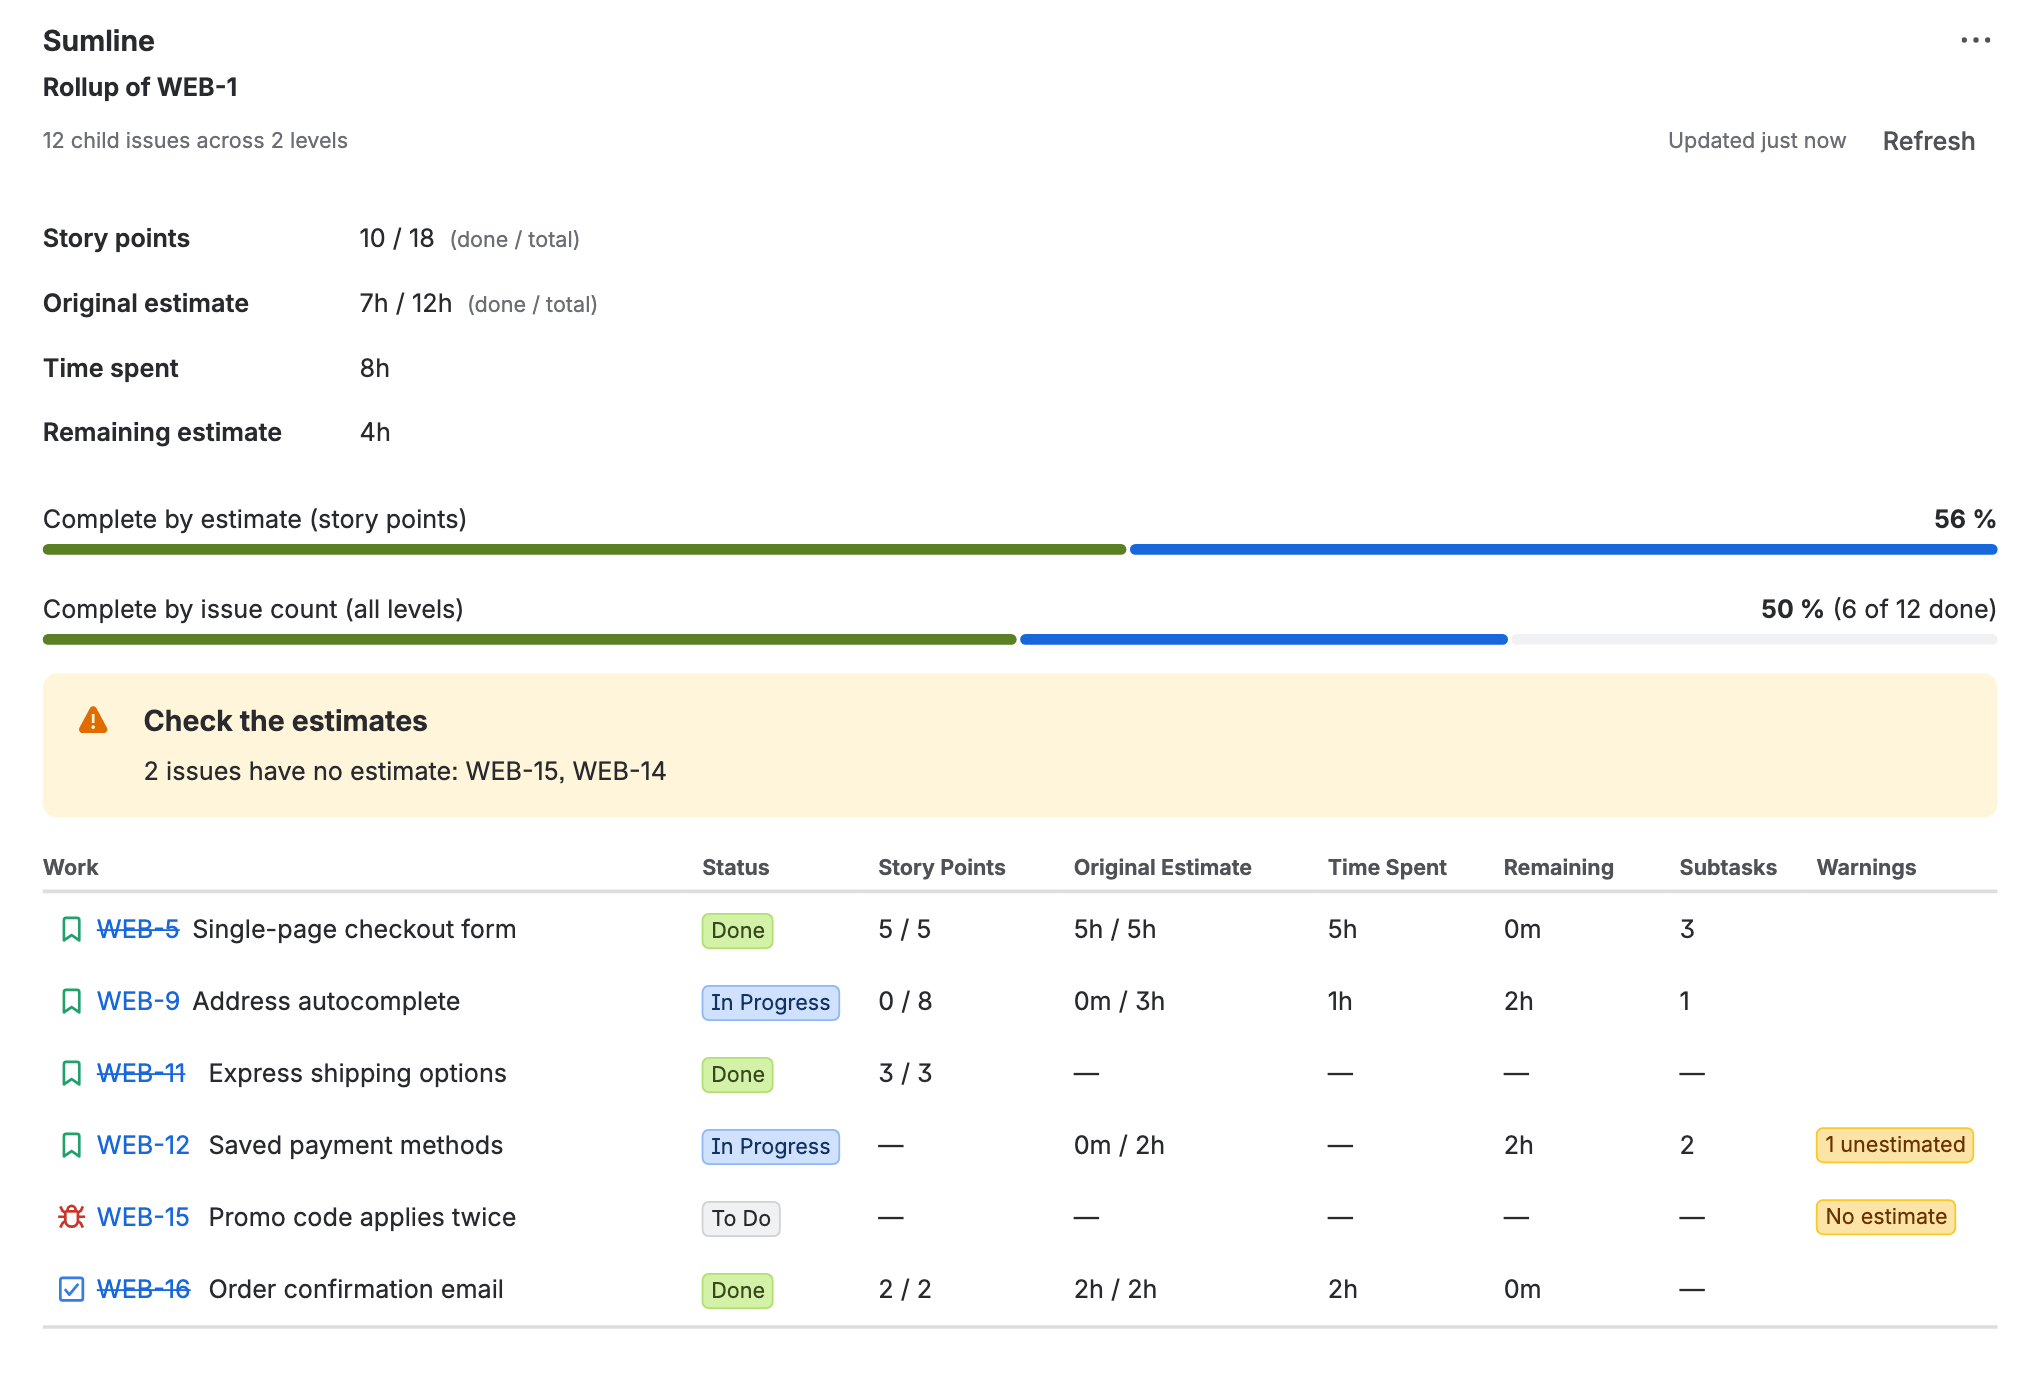
Task: Click the issue count progress bar
Action: 1020,639
